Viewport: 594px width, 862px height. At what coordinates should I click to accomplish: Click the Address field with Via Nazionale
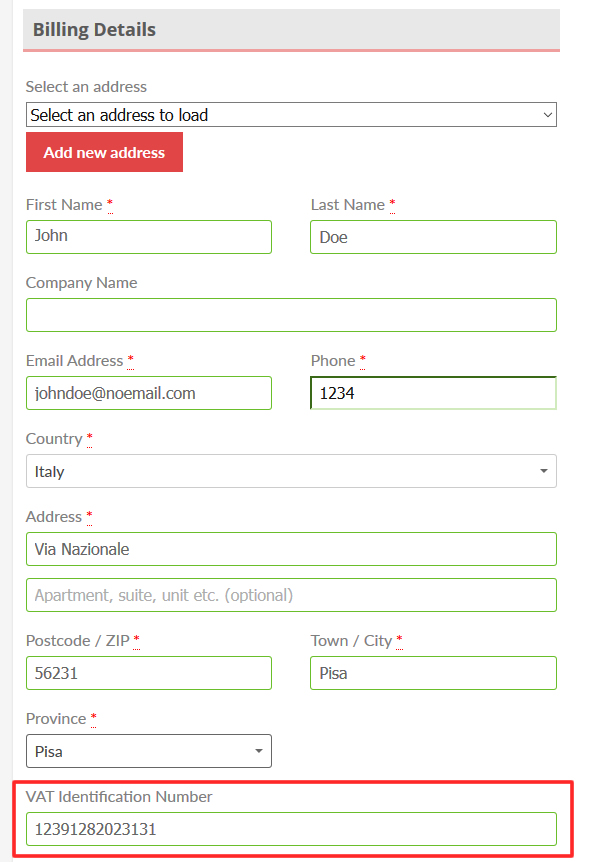pyautogui.click(x=291, y=549)
